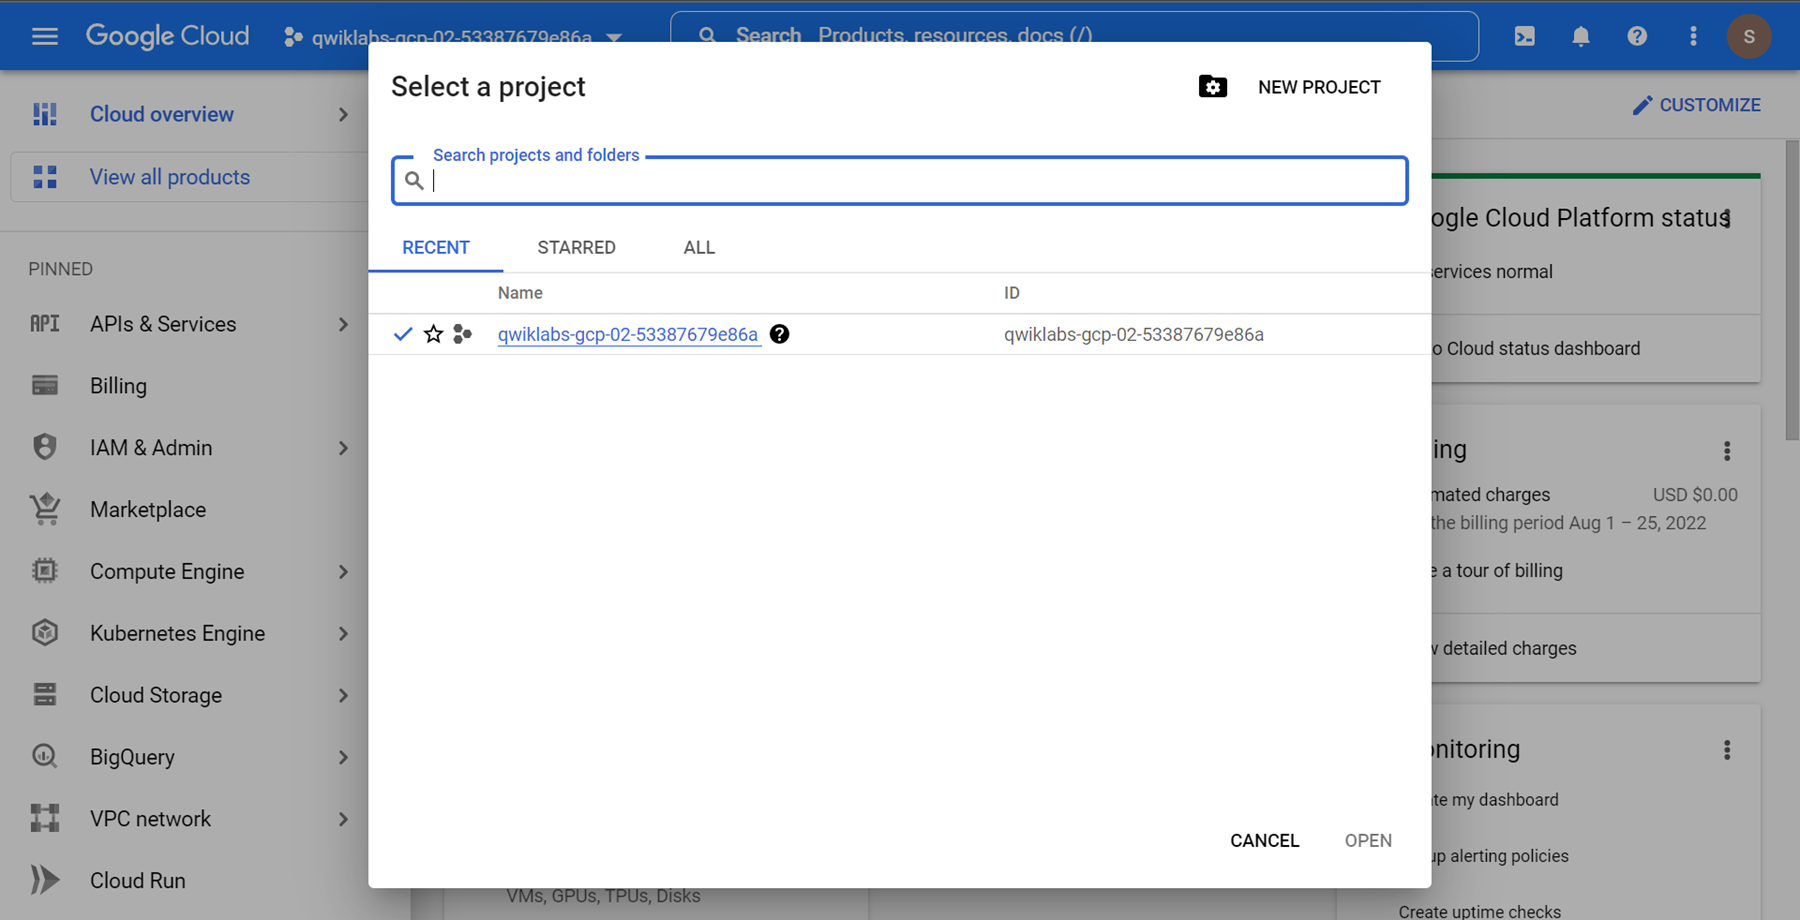Click the OPEN button
This screenshot has height=920, width=1800.
click(1368, 841)
